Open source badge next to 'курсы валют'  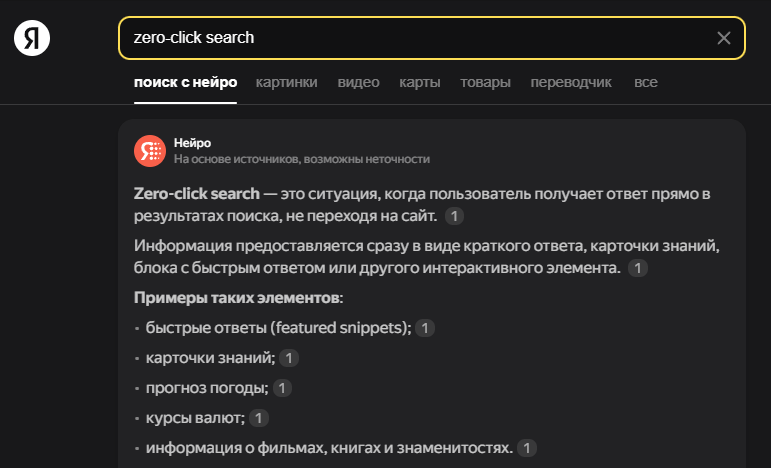coord(259,418)
